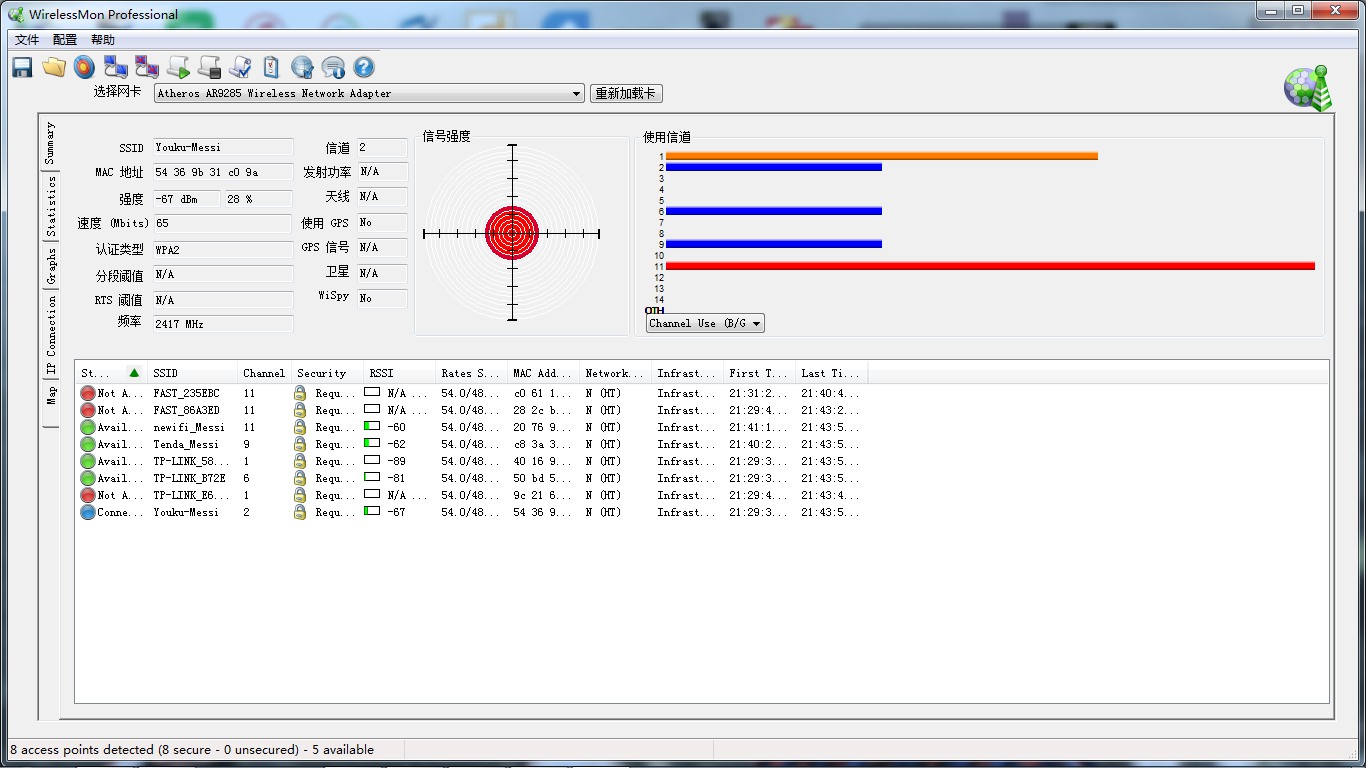Stop logging with the black square scroll icon
The height and width of the screenshot is (768, 1366).
tap(209, 67)
